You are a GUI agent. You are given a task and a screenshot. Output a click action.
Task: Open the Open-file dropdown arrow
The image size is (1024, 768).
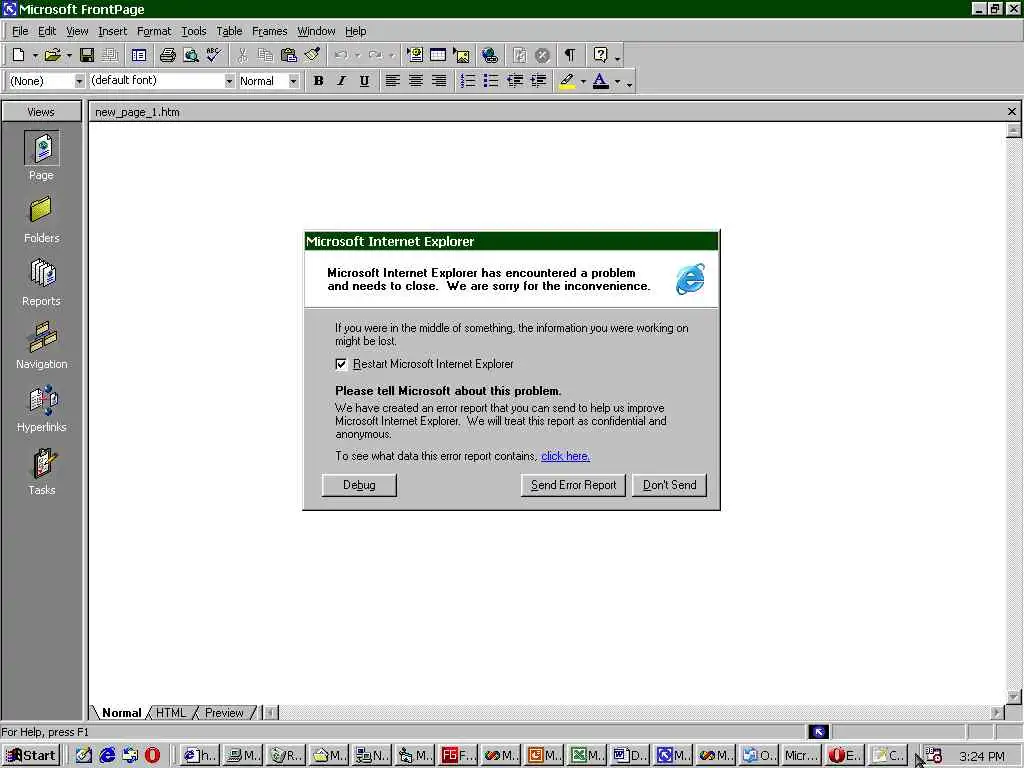pyautogui.click(x=69, y=56)
